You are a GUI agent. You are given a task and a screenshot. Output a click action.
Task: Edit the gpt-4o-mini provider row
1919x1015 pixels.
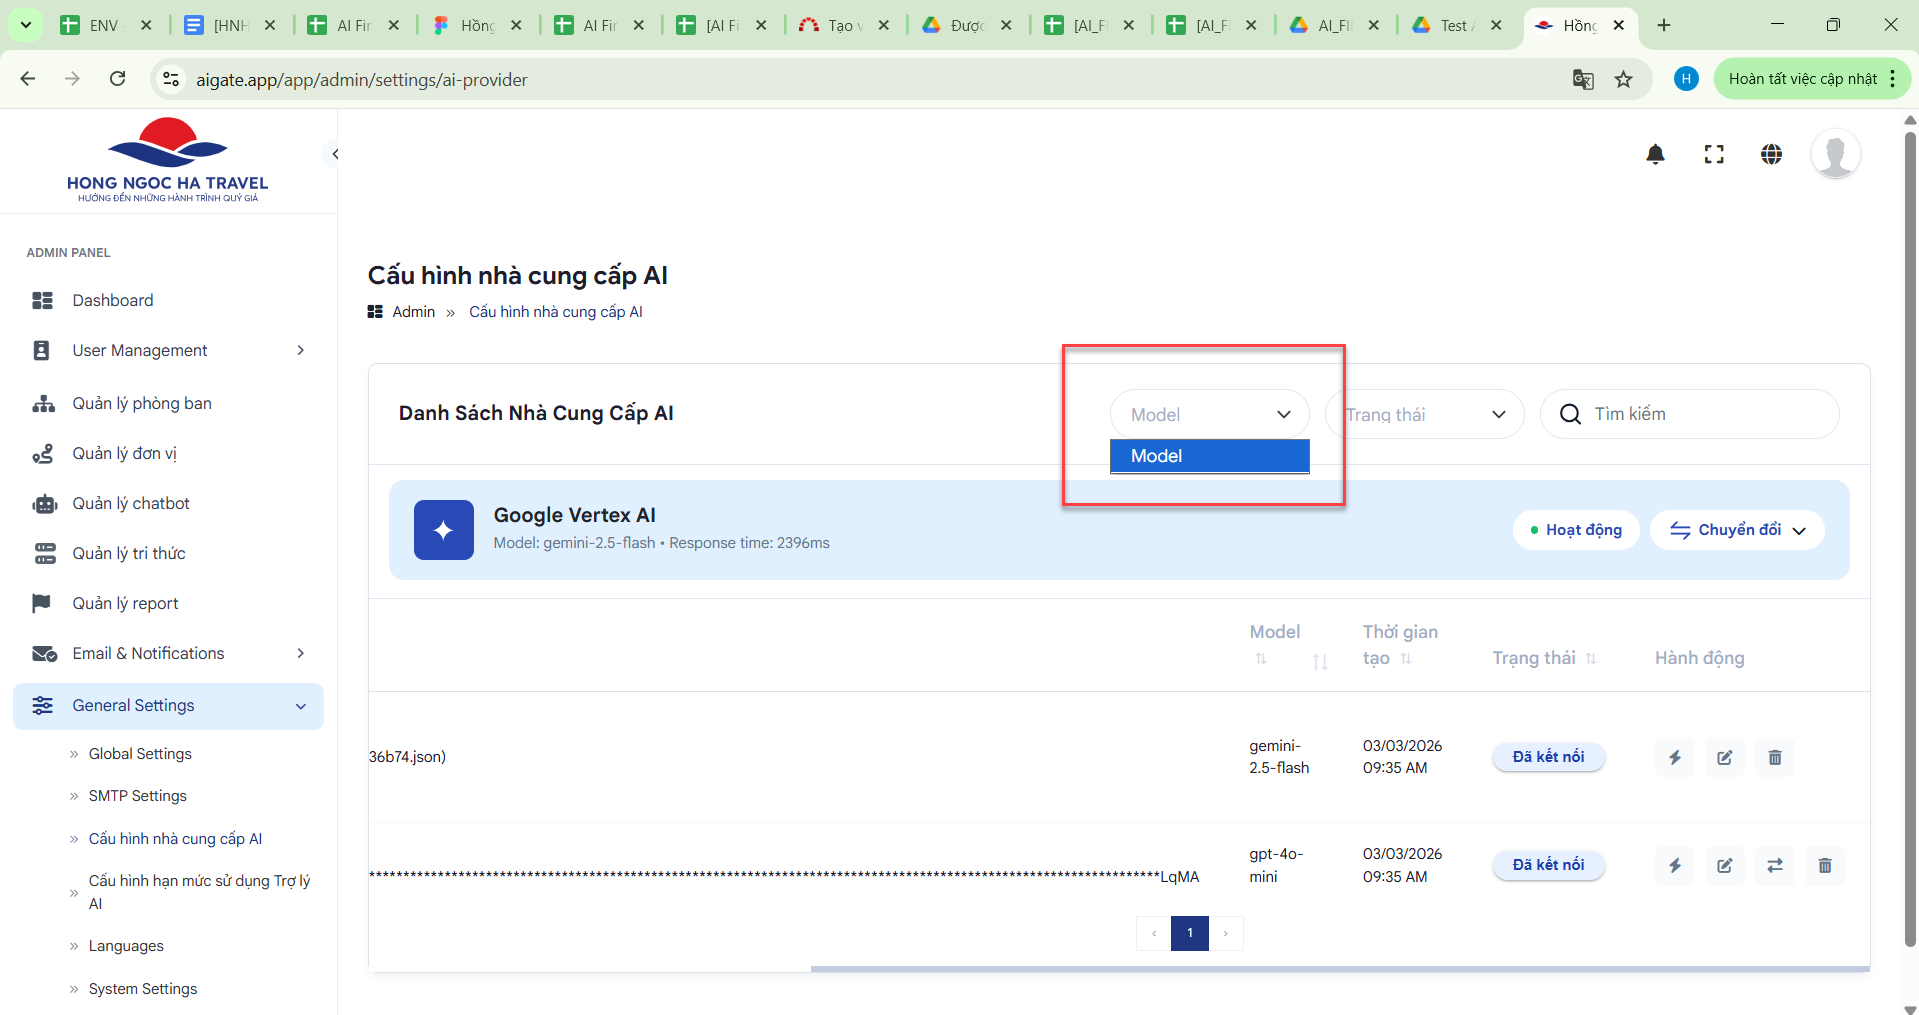[1724, 866]
